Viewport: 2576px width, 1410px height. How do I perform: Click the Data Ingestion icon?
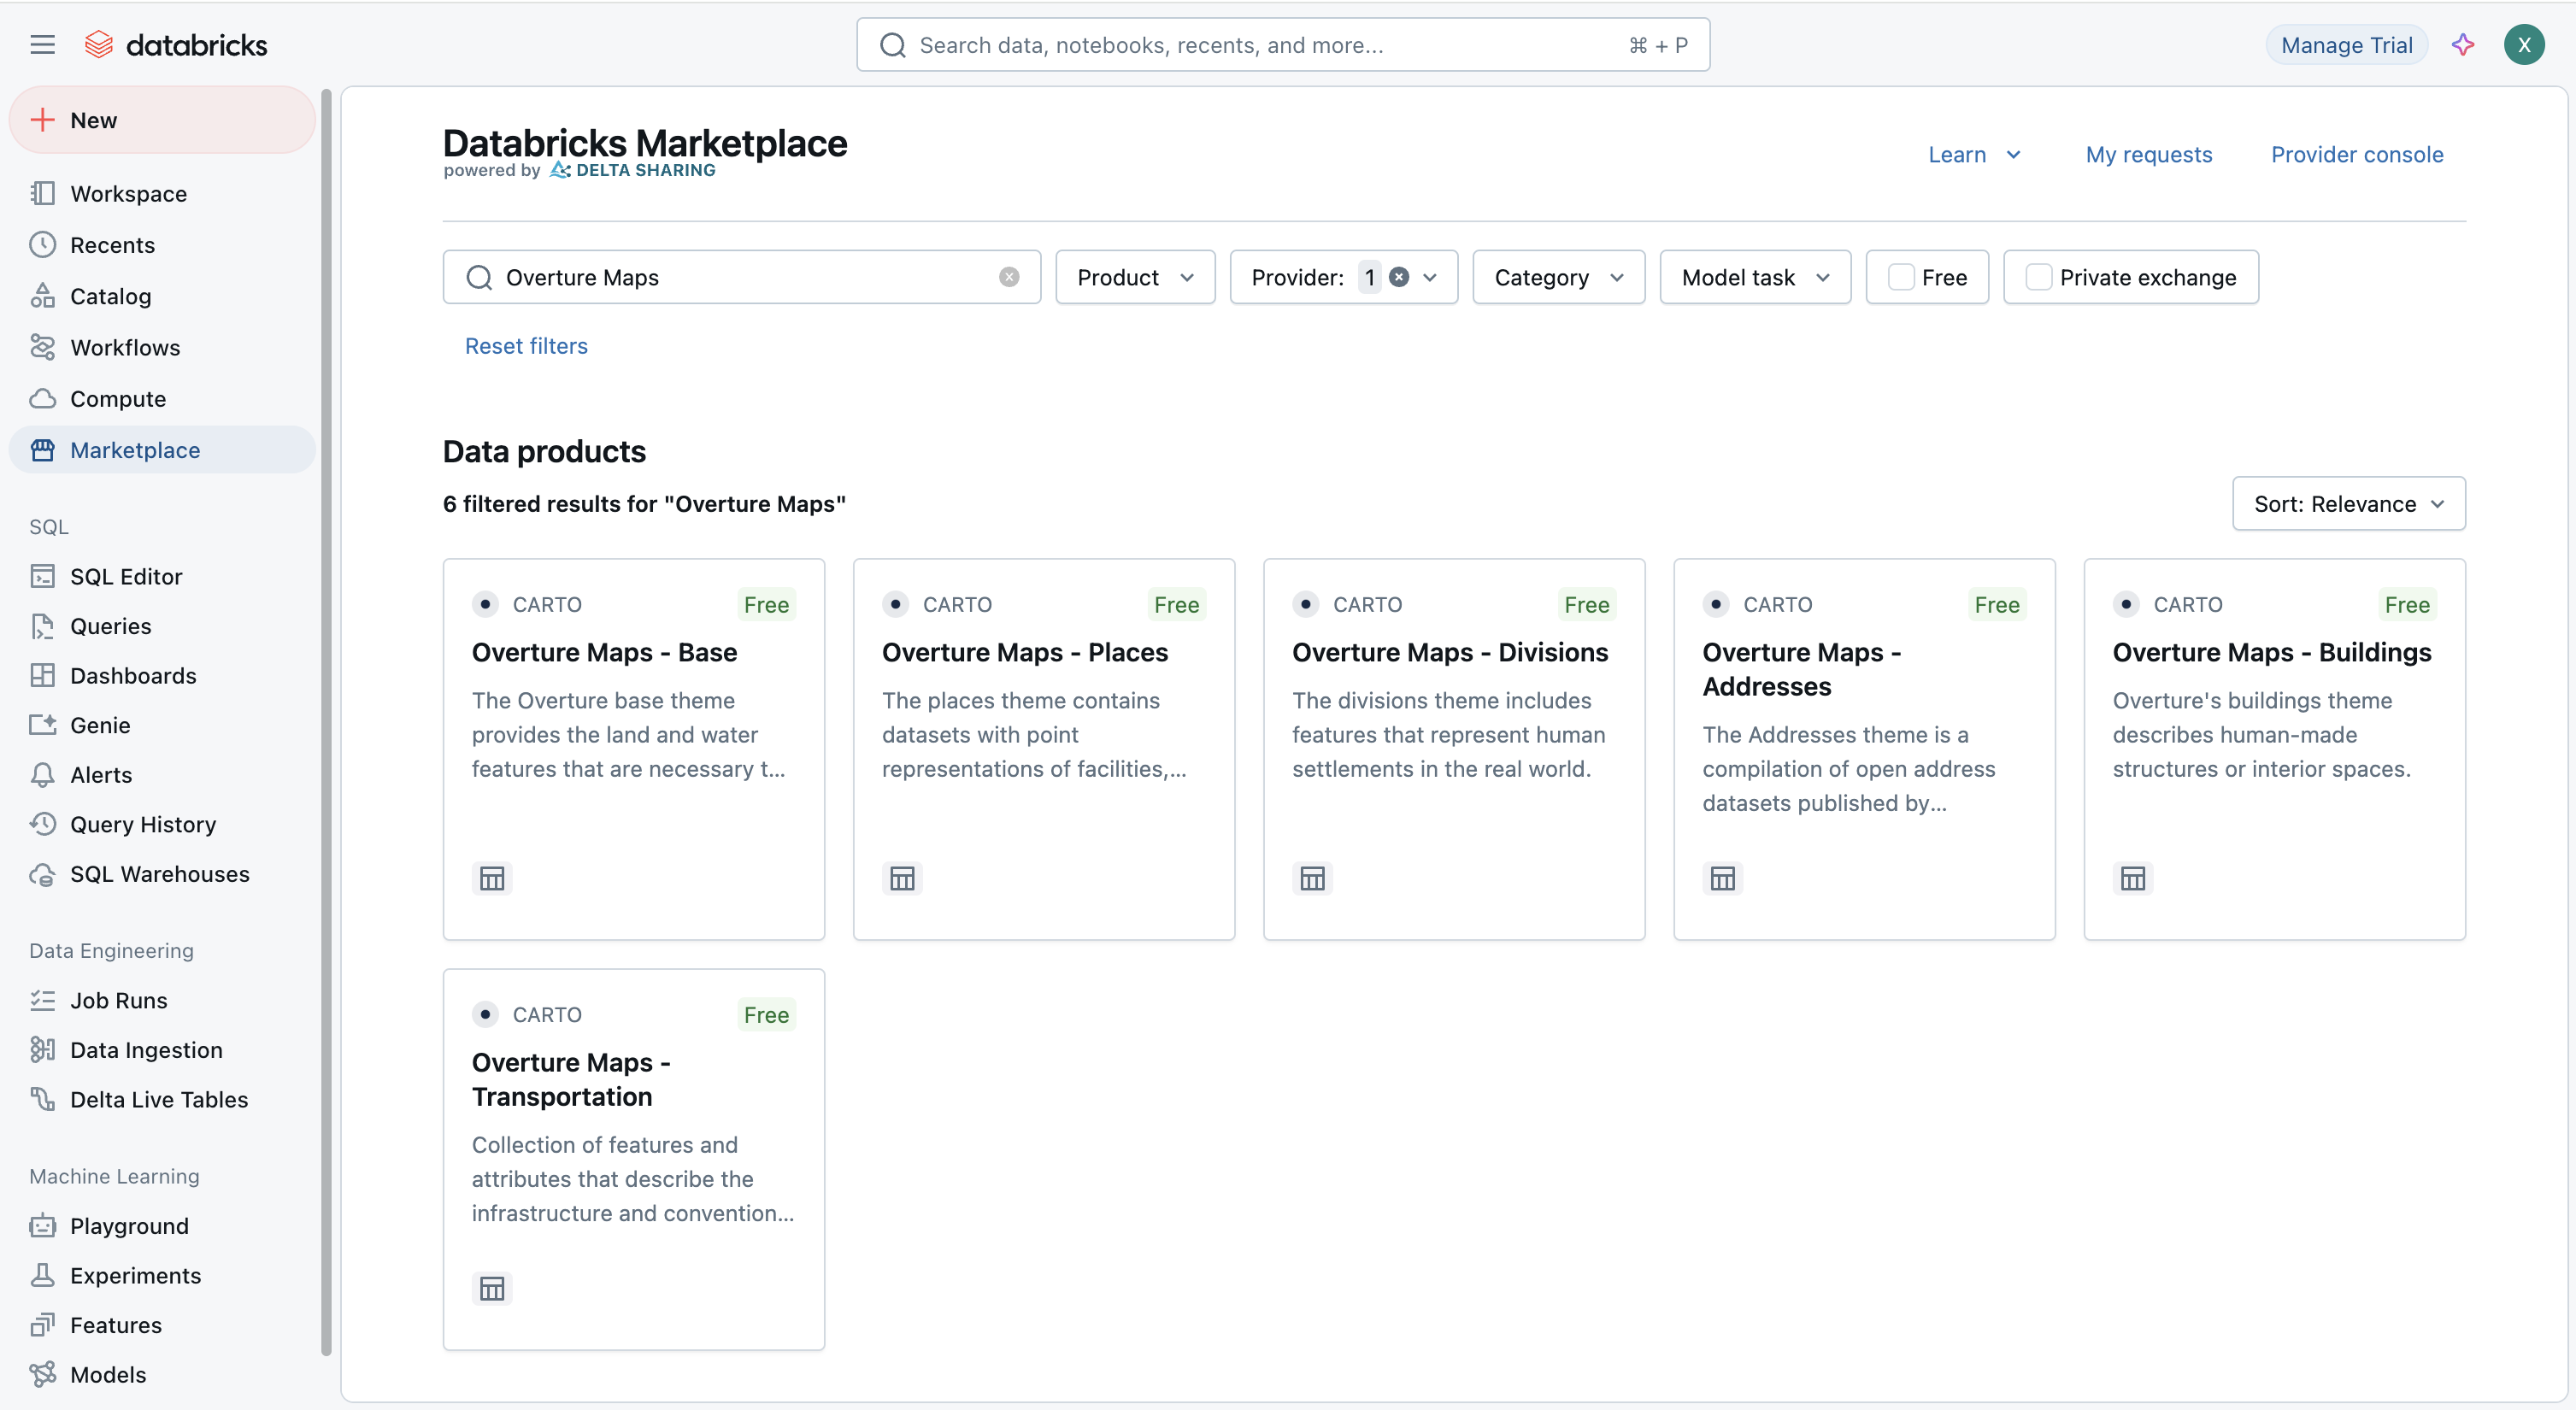click(x=42, y=1050)
